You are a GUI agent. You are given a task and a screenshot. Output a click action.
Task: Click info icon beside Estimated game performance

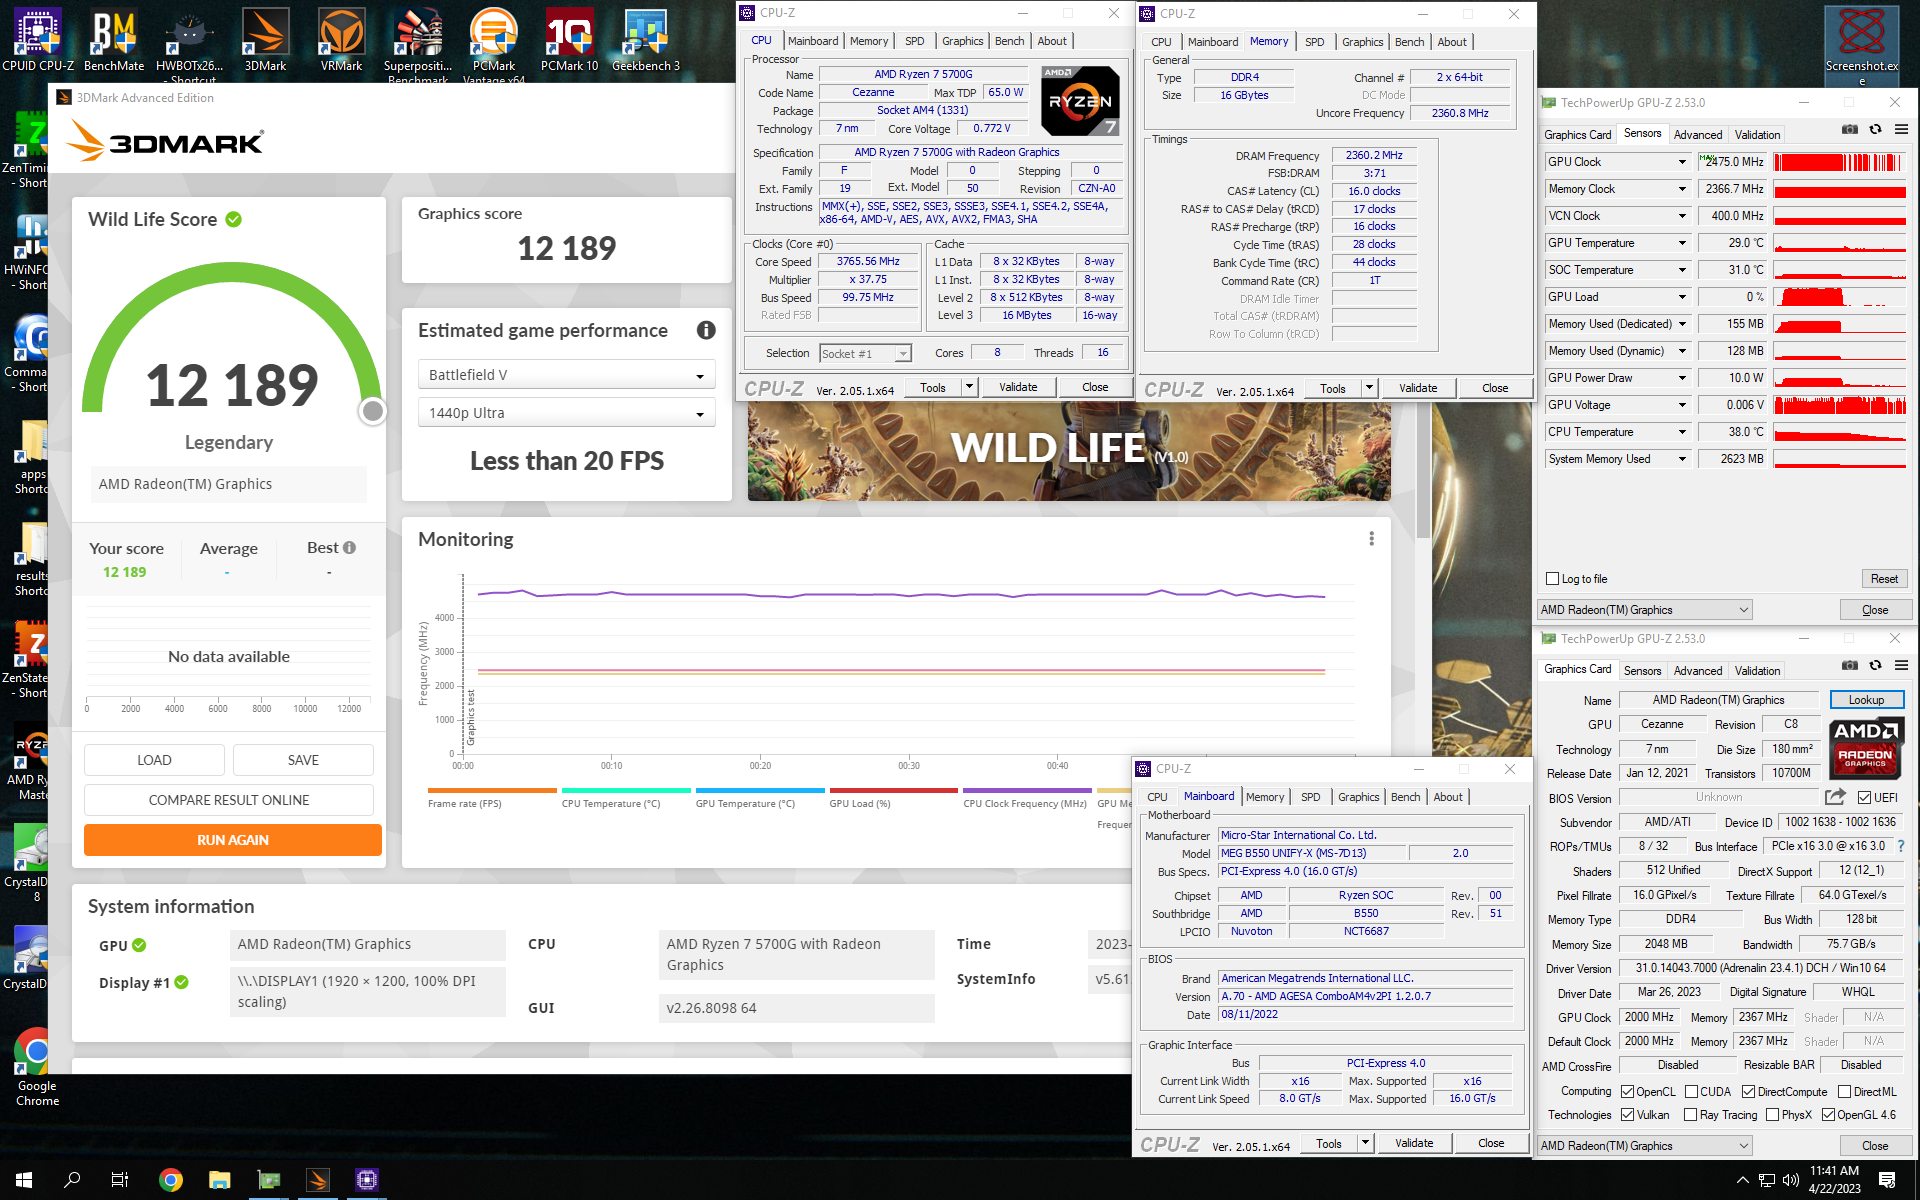pos(706,330)
